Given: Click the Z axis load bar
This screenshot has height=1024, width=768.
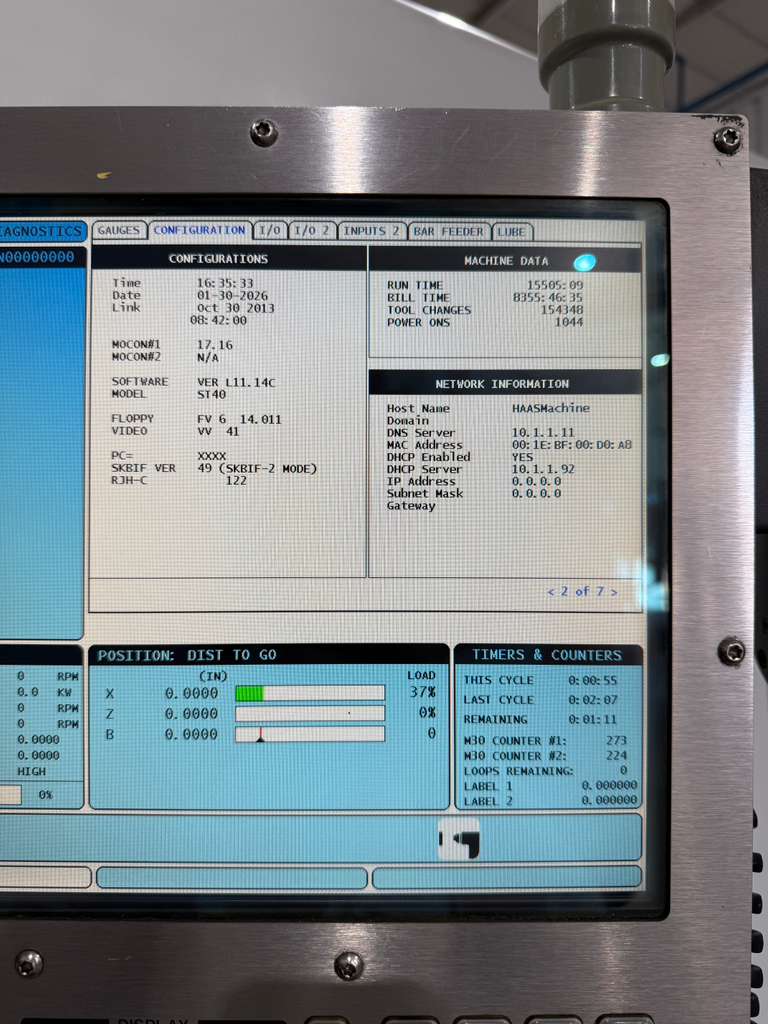Looking at the screenshot, I should click(309, 714).
